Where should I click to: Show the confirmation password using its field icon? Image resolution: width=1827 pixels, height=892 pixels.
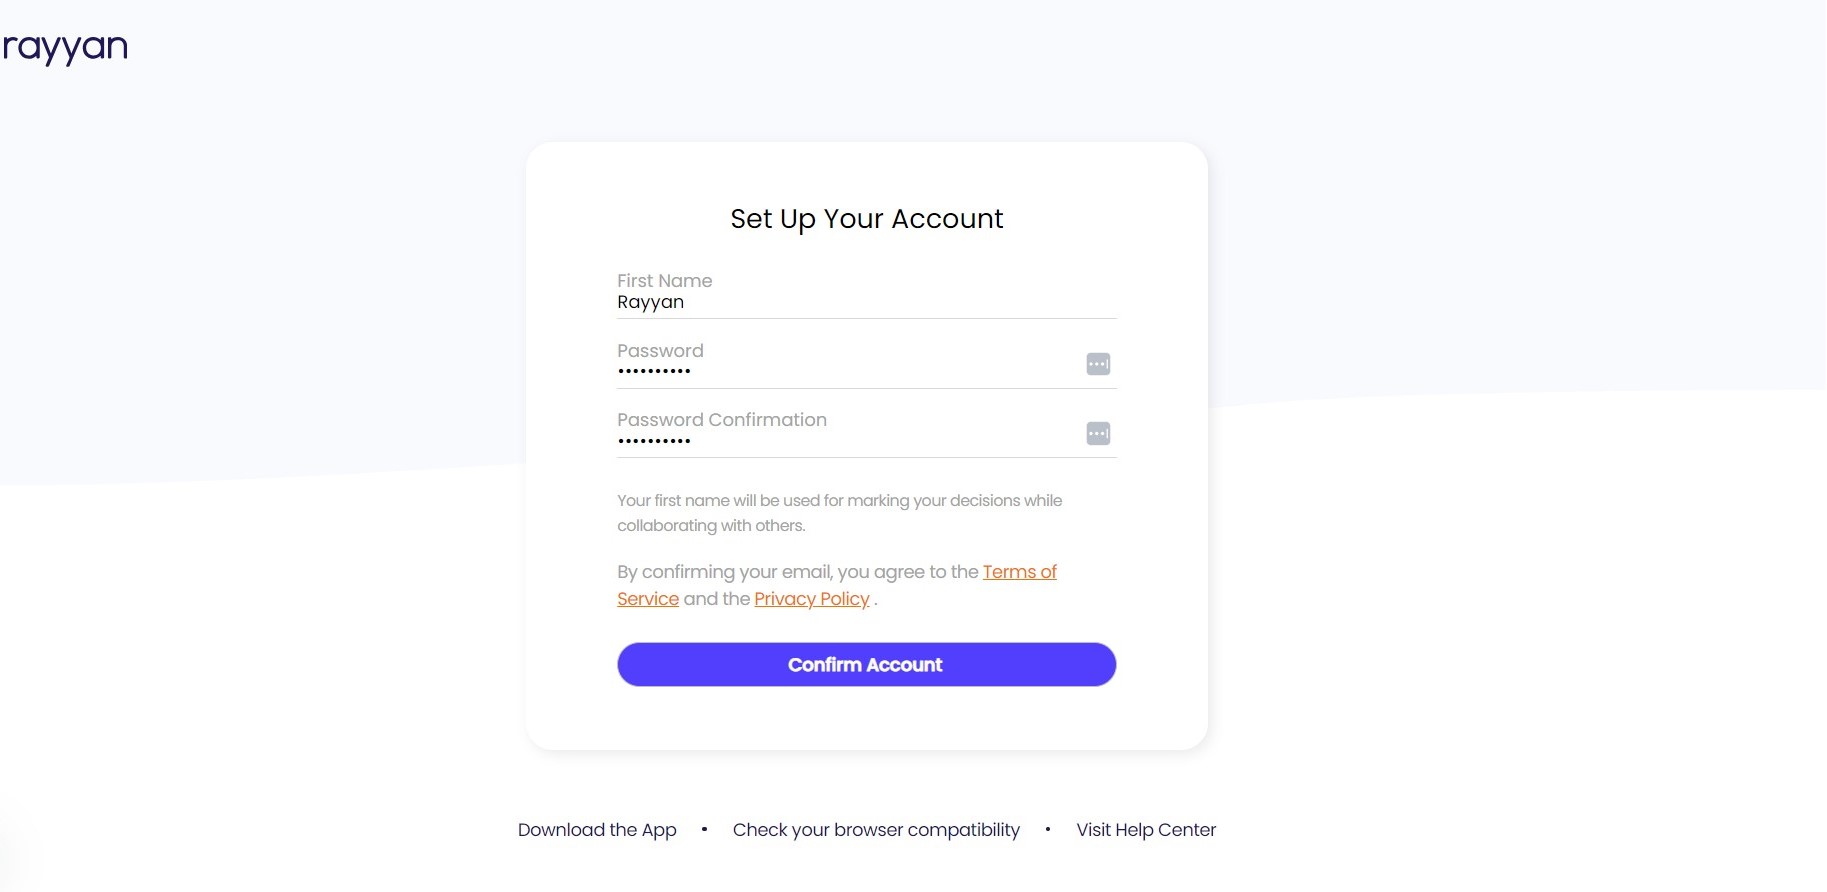pyautogui.click(x=1097, y=432)
